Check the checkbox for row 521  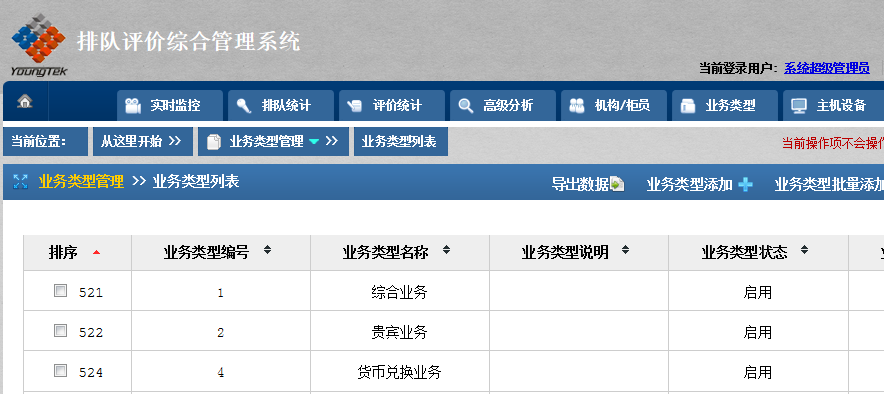(x=60, y=291)
